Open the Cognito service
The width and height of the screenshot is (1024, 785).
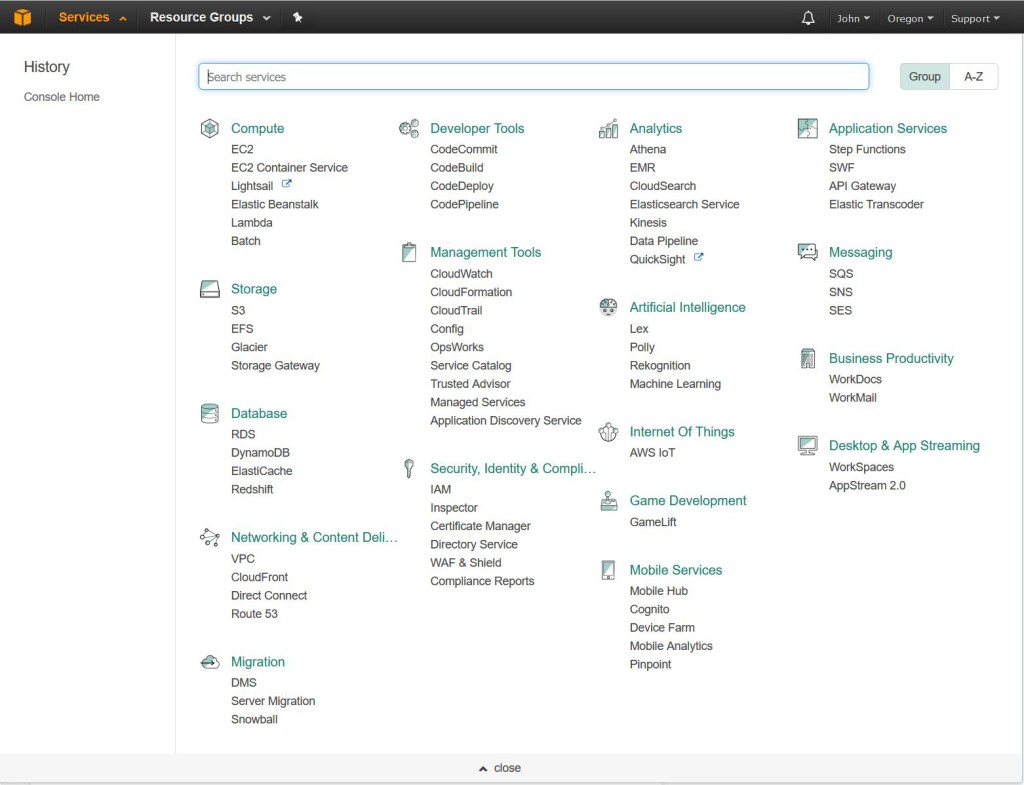pyautogui.click(x=649, y=609)
